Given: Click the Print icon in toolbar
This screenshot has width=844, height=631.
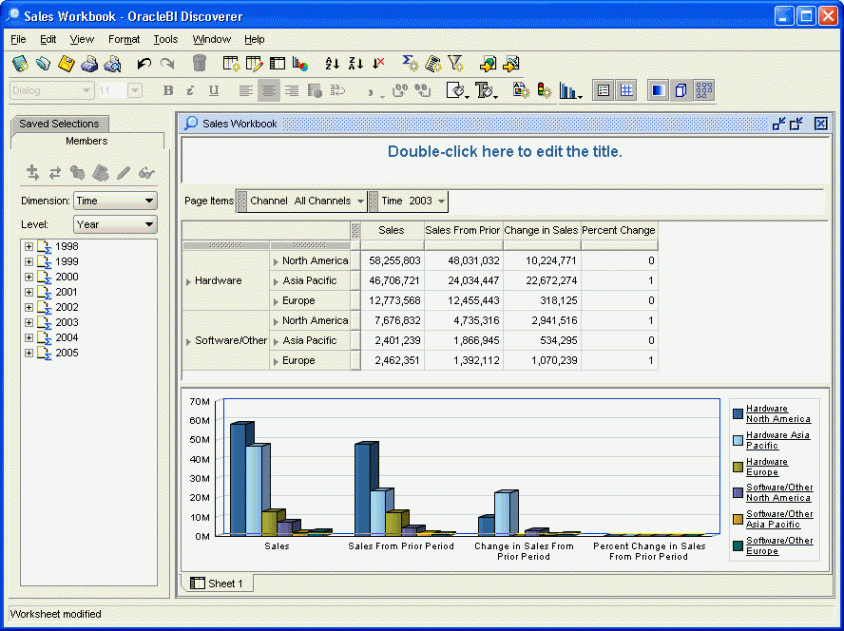Looking at the screenshot, I should coord(89,64).
